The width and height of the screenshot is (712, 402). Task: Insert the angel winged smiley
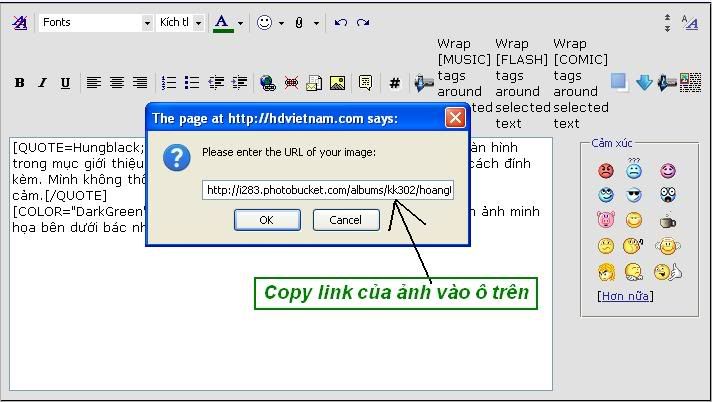tap(668, 246)
